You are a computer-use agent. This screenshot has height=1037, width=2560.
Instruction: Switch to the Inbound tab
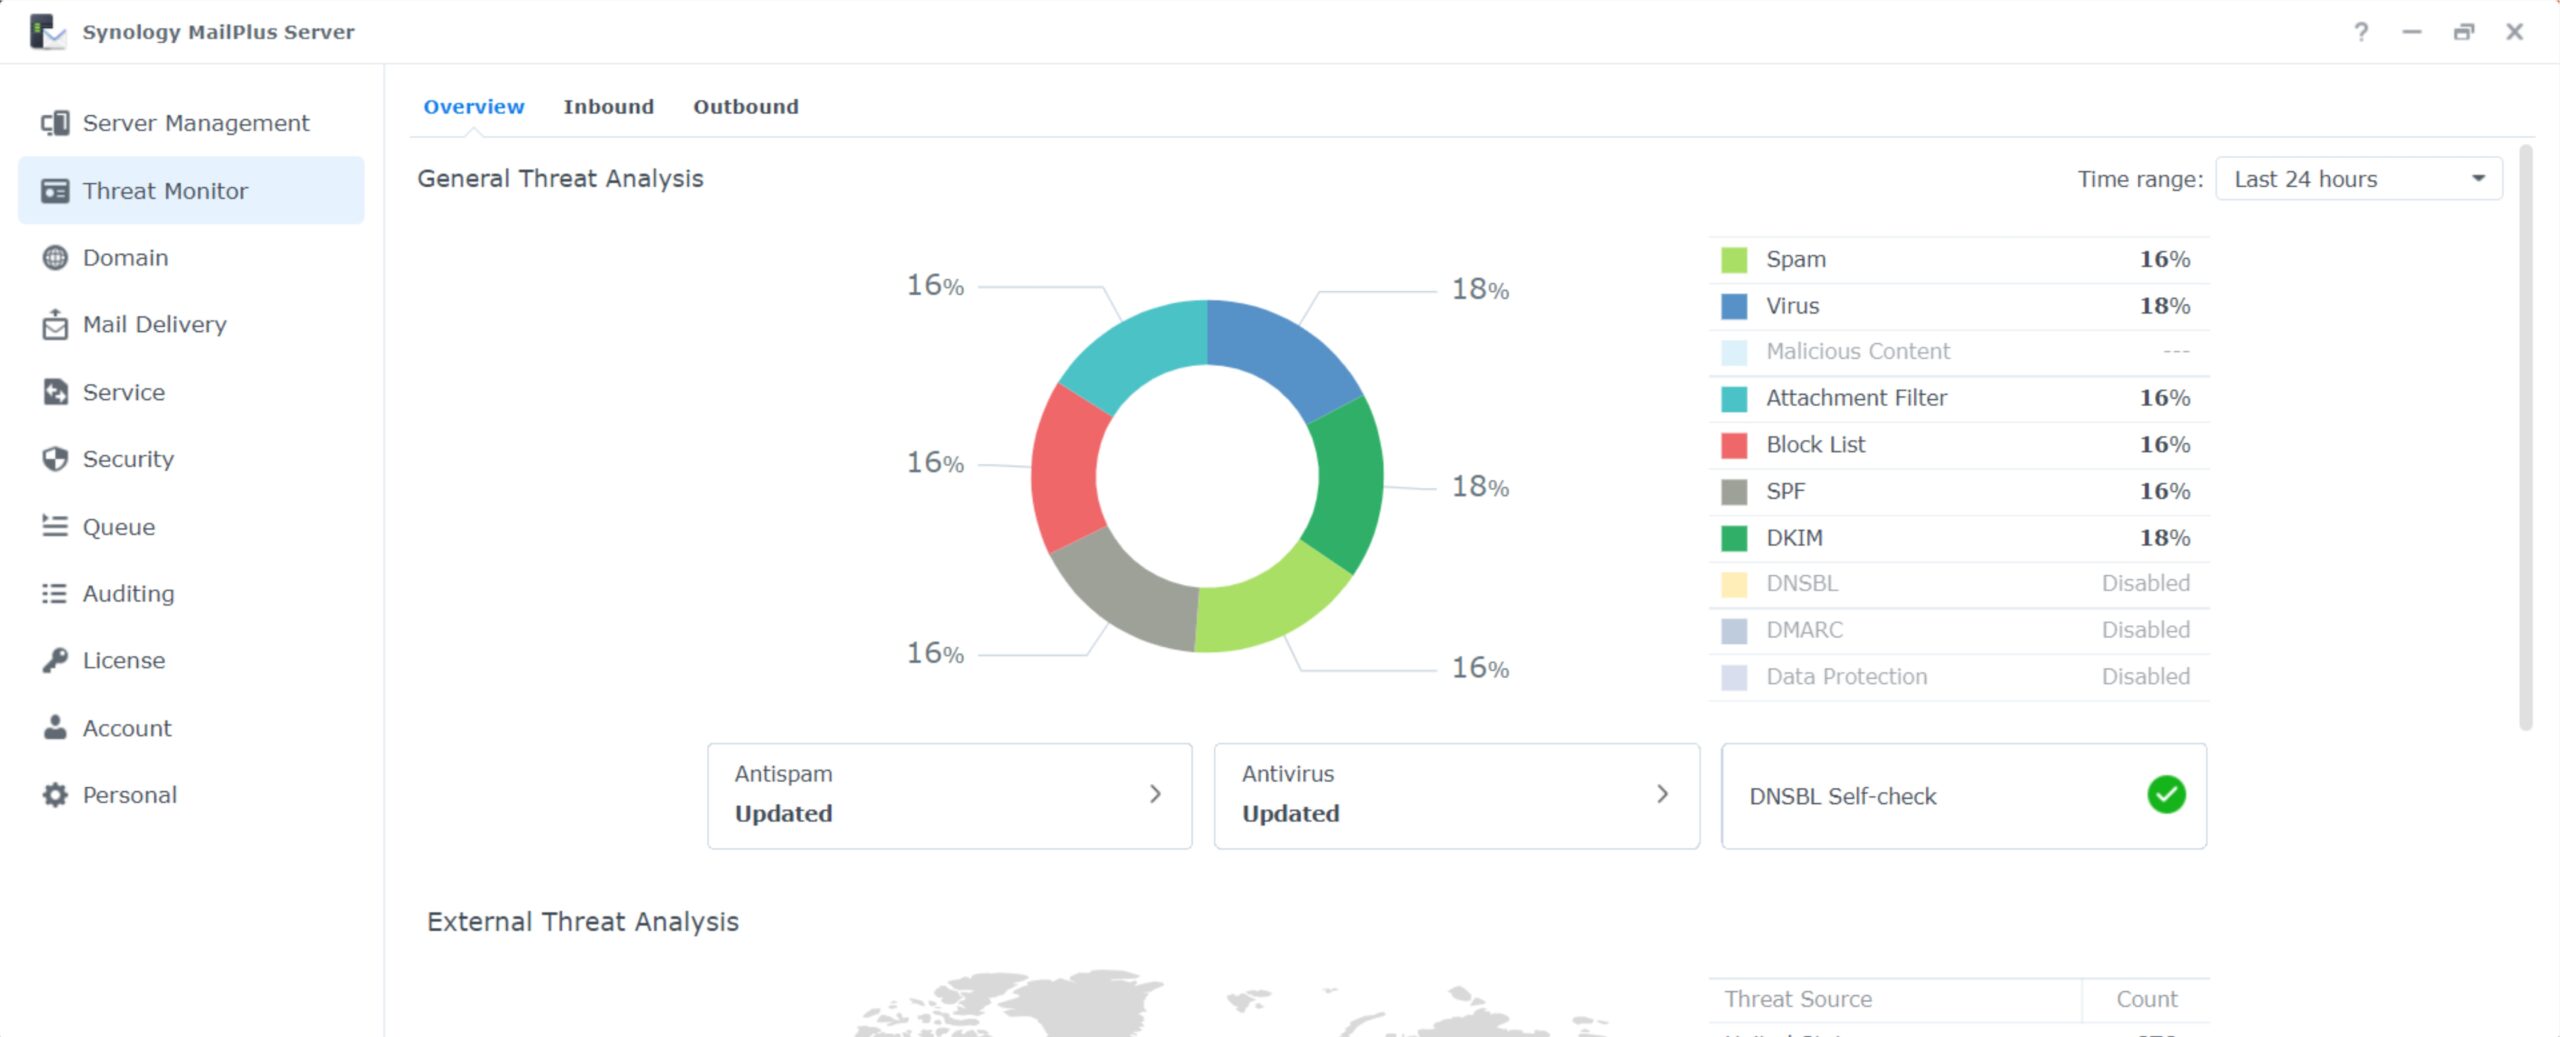608,107
